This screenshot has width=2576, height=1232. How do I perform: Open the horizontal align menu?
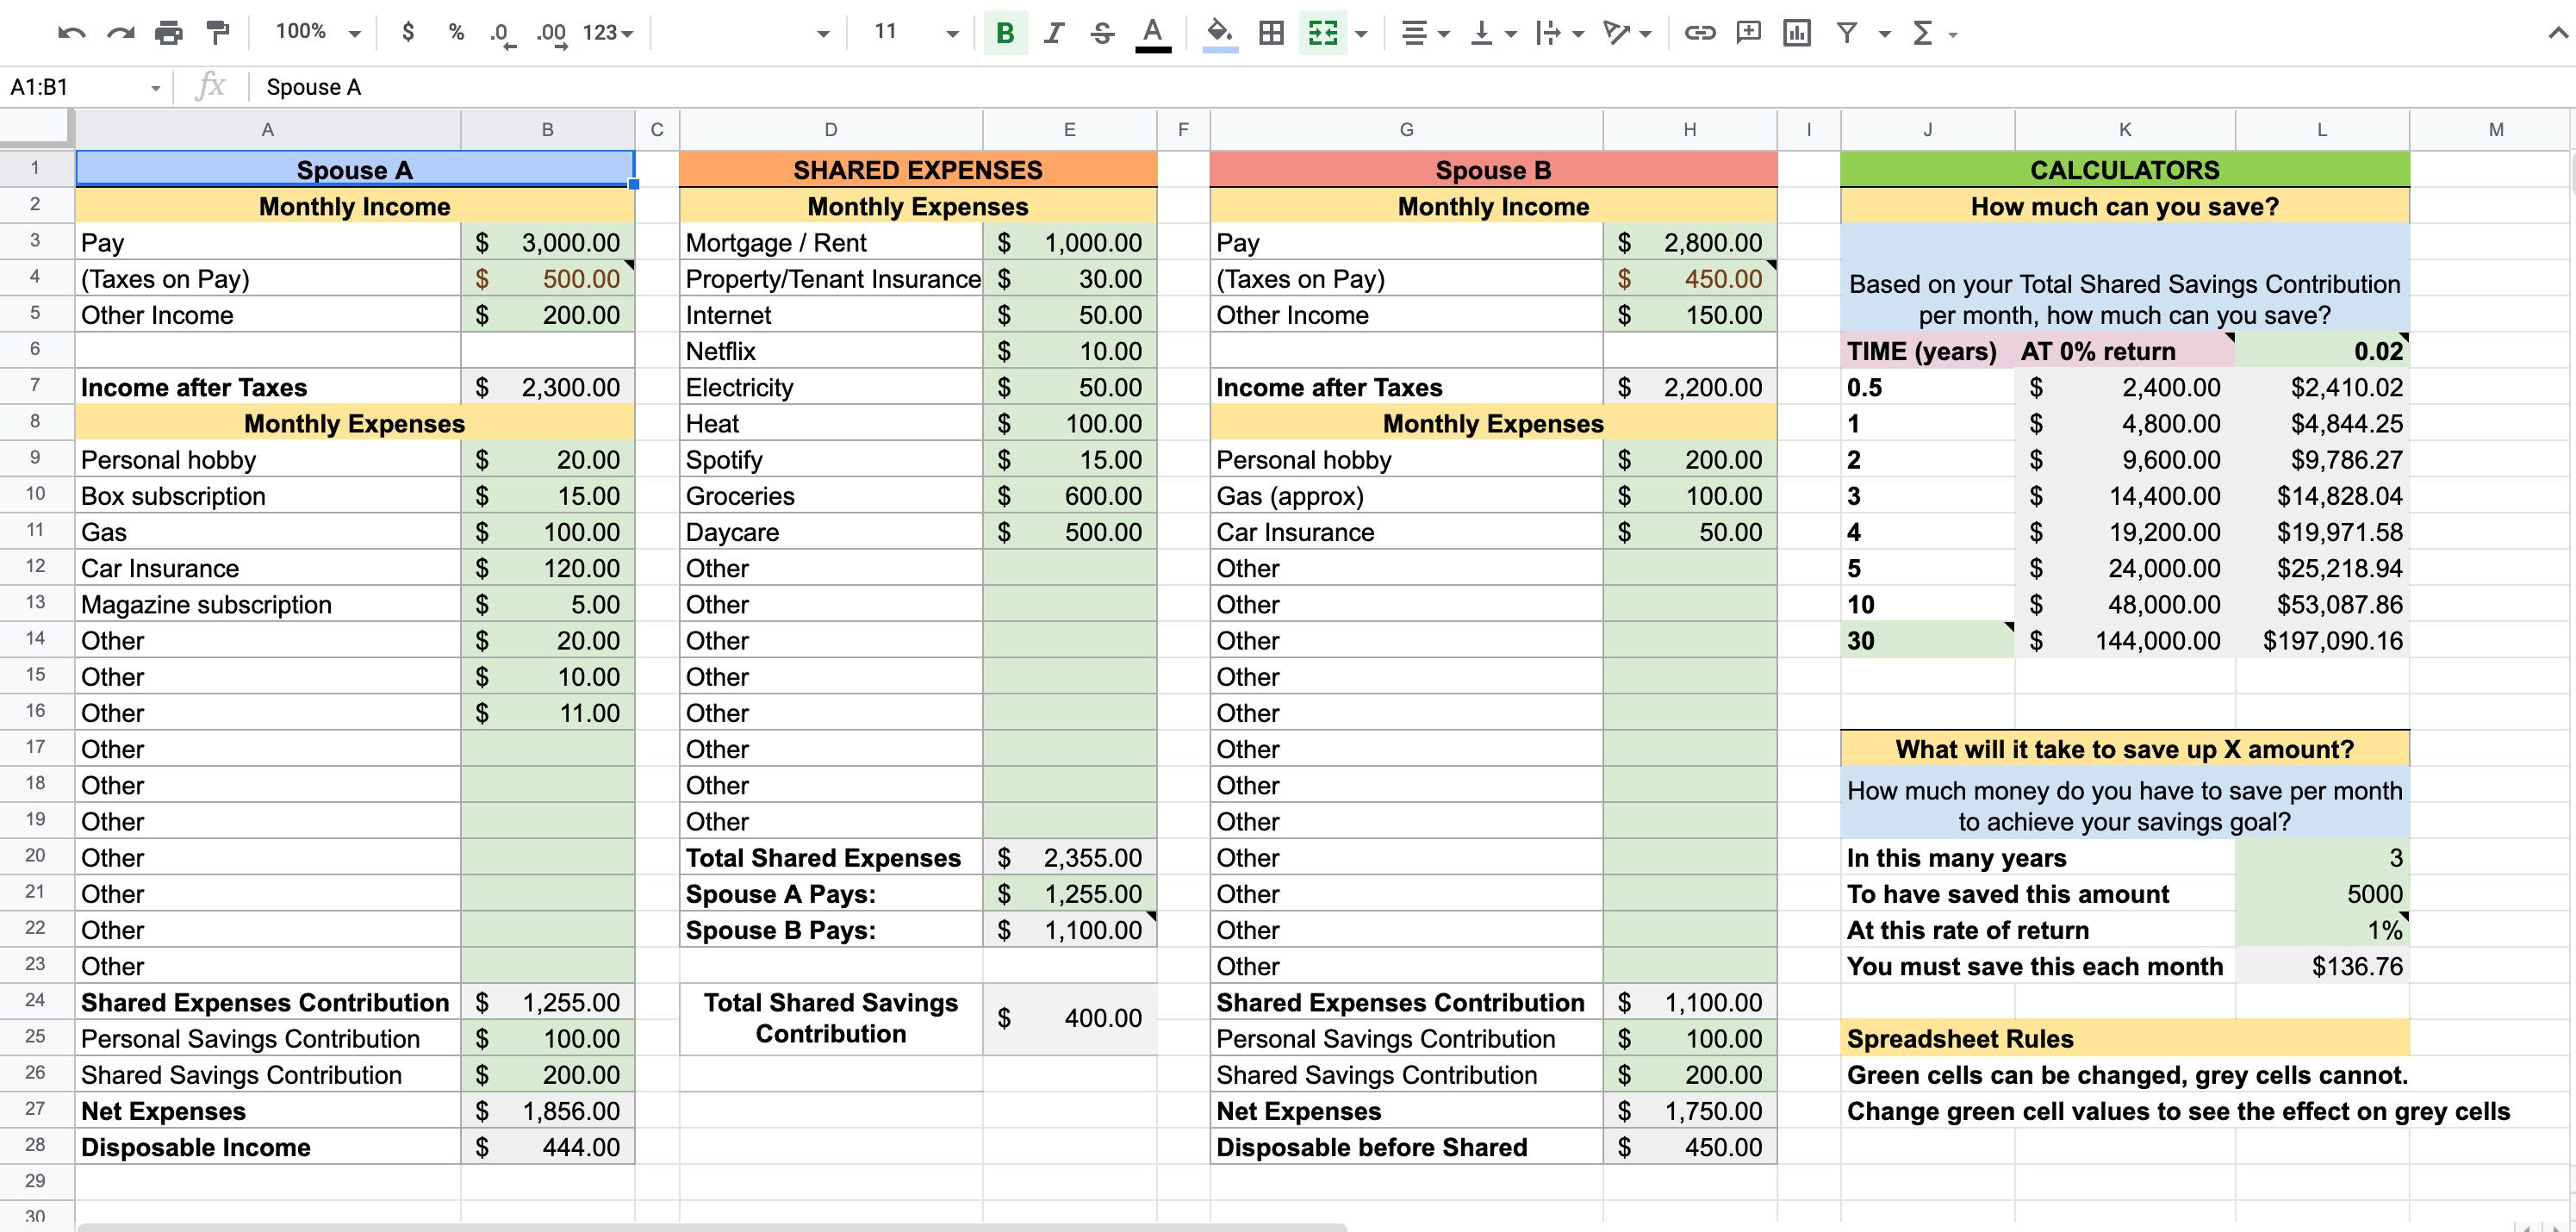pos(1425,33)
